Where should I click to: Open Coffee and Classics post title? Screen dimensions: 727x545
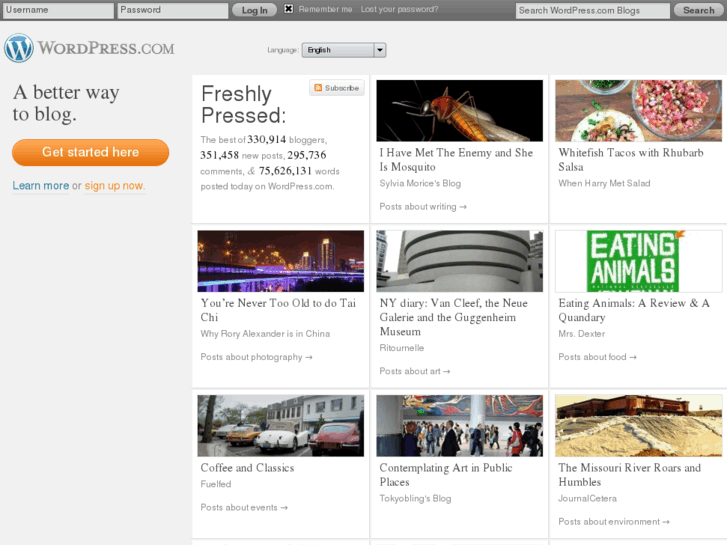pos(247,468)
